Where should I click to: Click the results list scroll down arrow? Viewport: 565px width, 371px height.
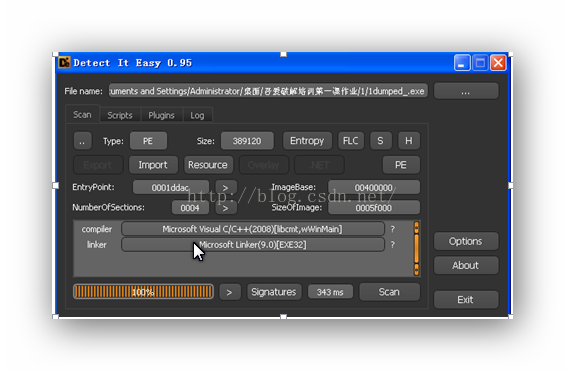click(x=417, y=269)
